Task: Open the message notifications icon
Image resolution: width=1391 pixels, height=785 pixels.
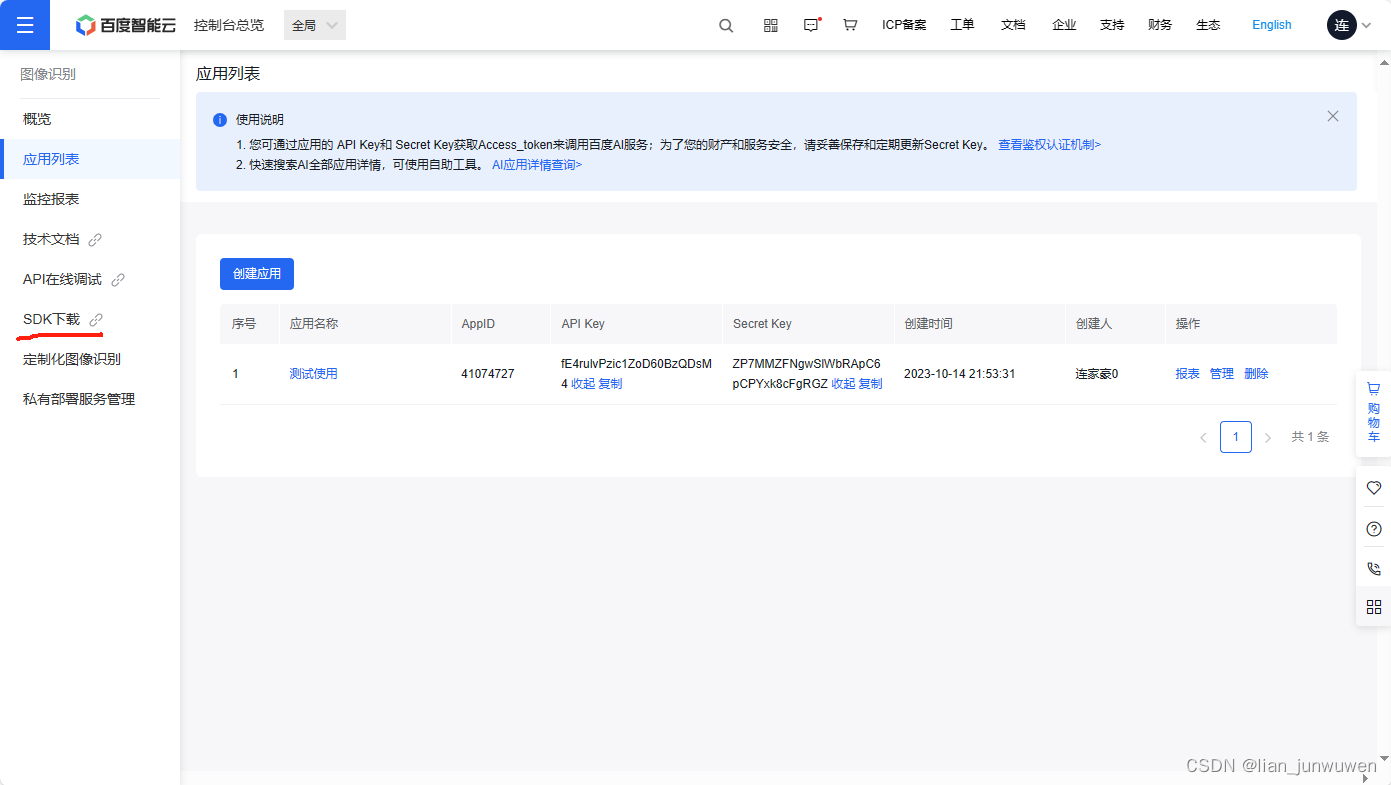Action: coord(811,25)
